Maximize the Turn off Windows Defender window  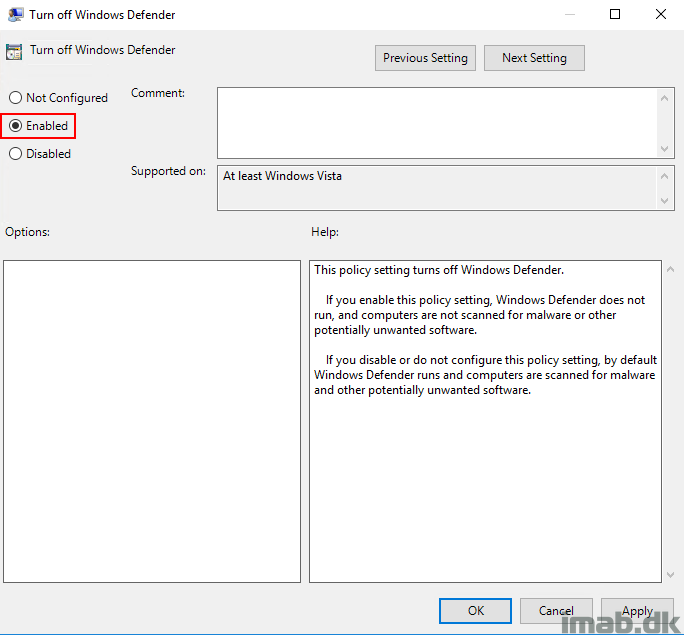pyautogui.click(x=615, y=14)
